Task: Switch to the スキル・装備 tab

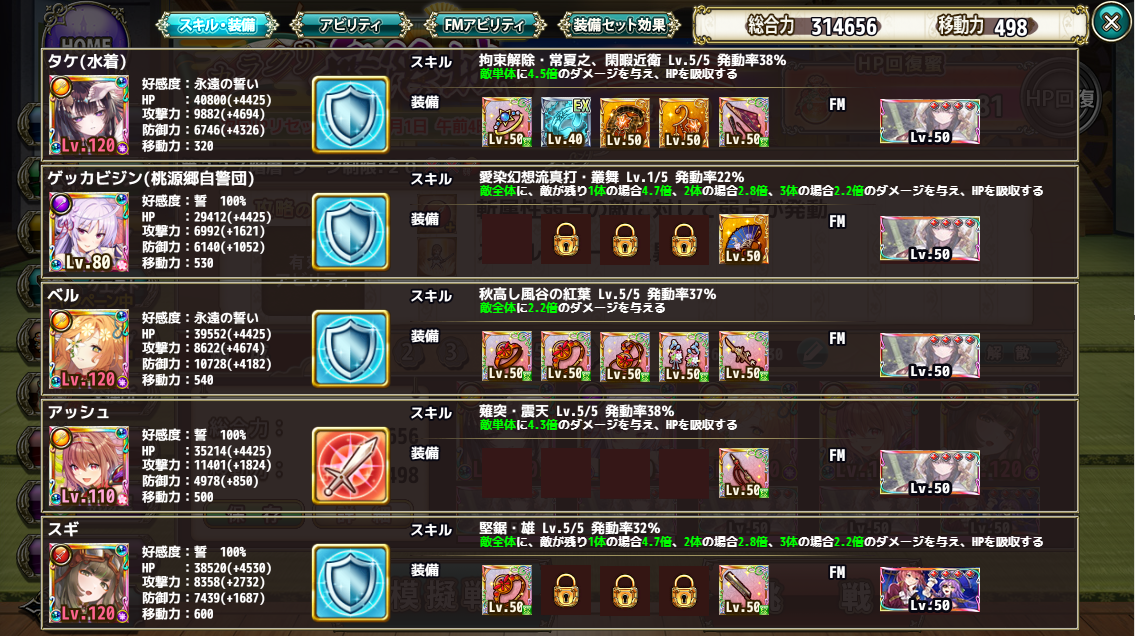Action: pyautogui.click(x=217, y=25)
